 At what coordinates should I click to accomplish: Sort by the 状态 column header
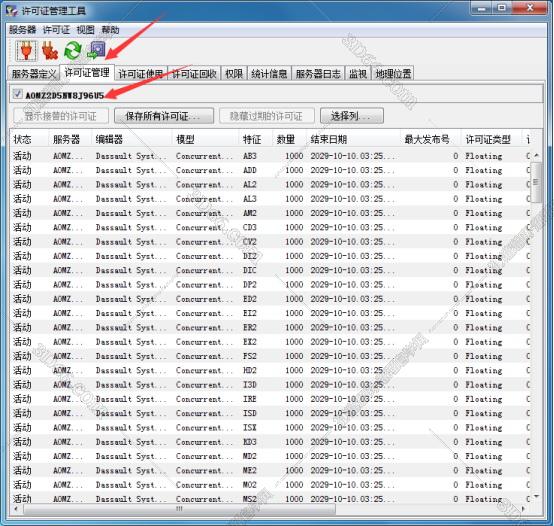tap(30, 139)
